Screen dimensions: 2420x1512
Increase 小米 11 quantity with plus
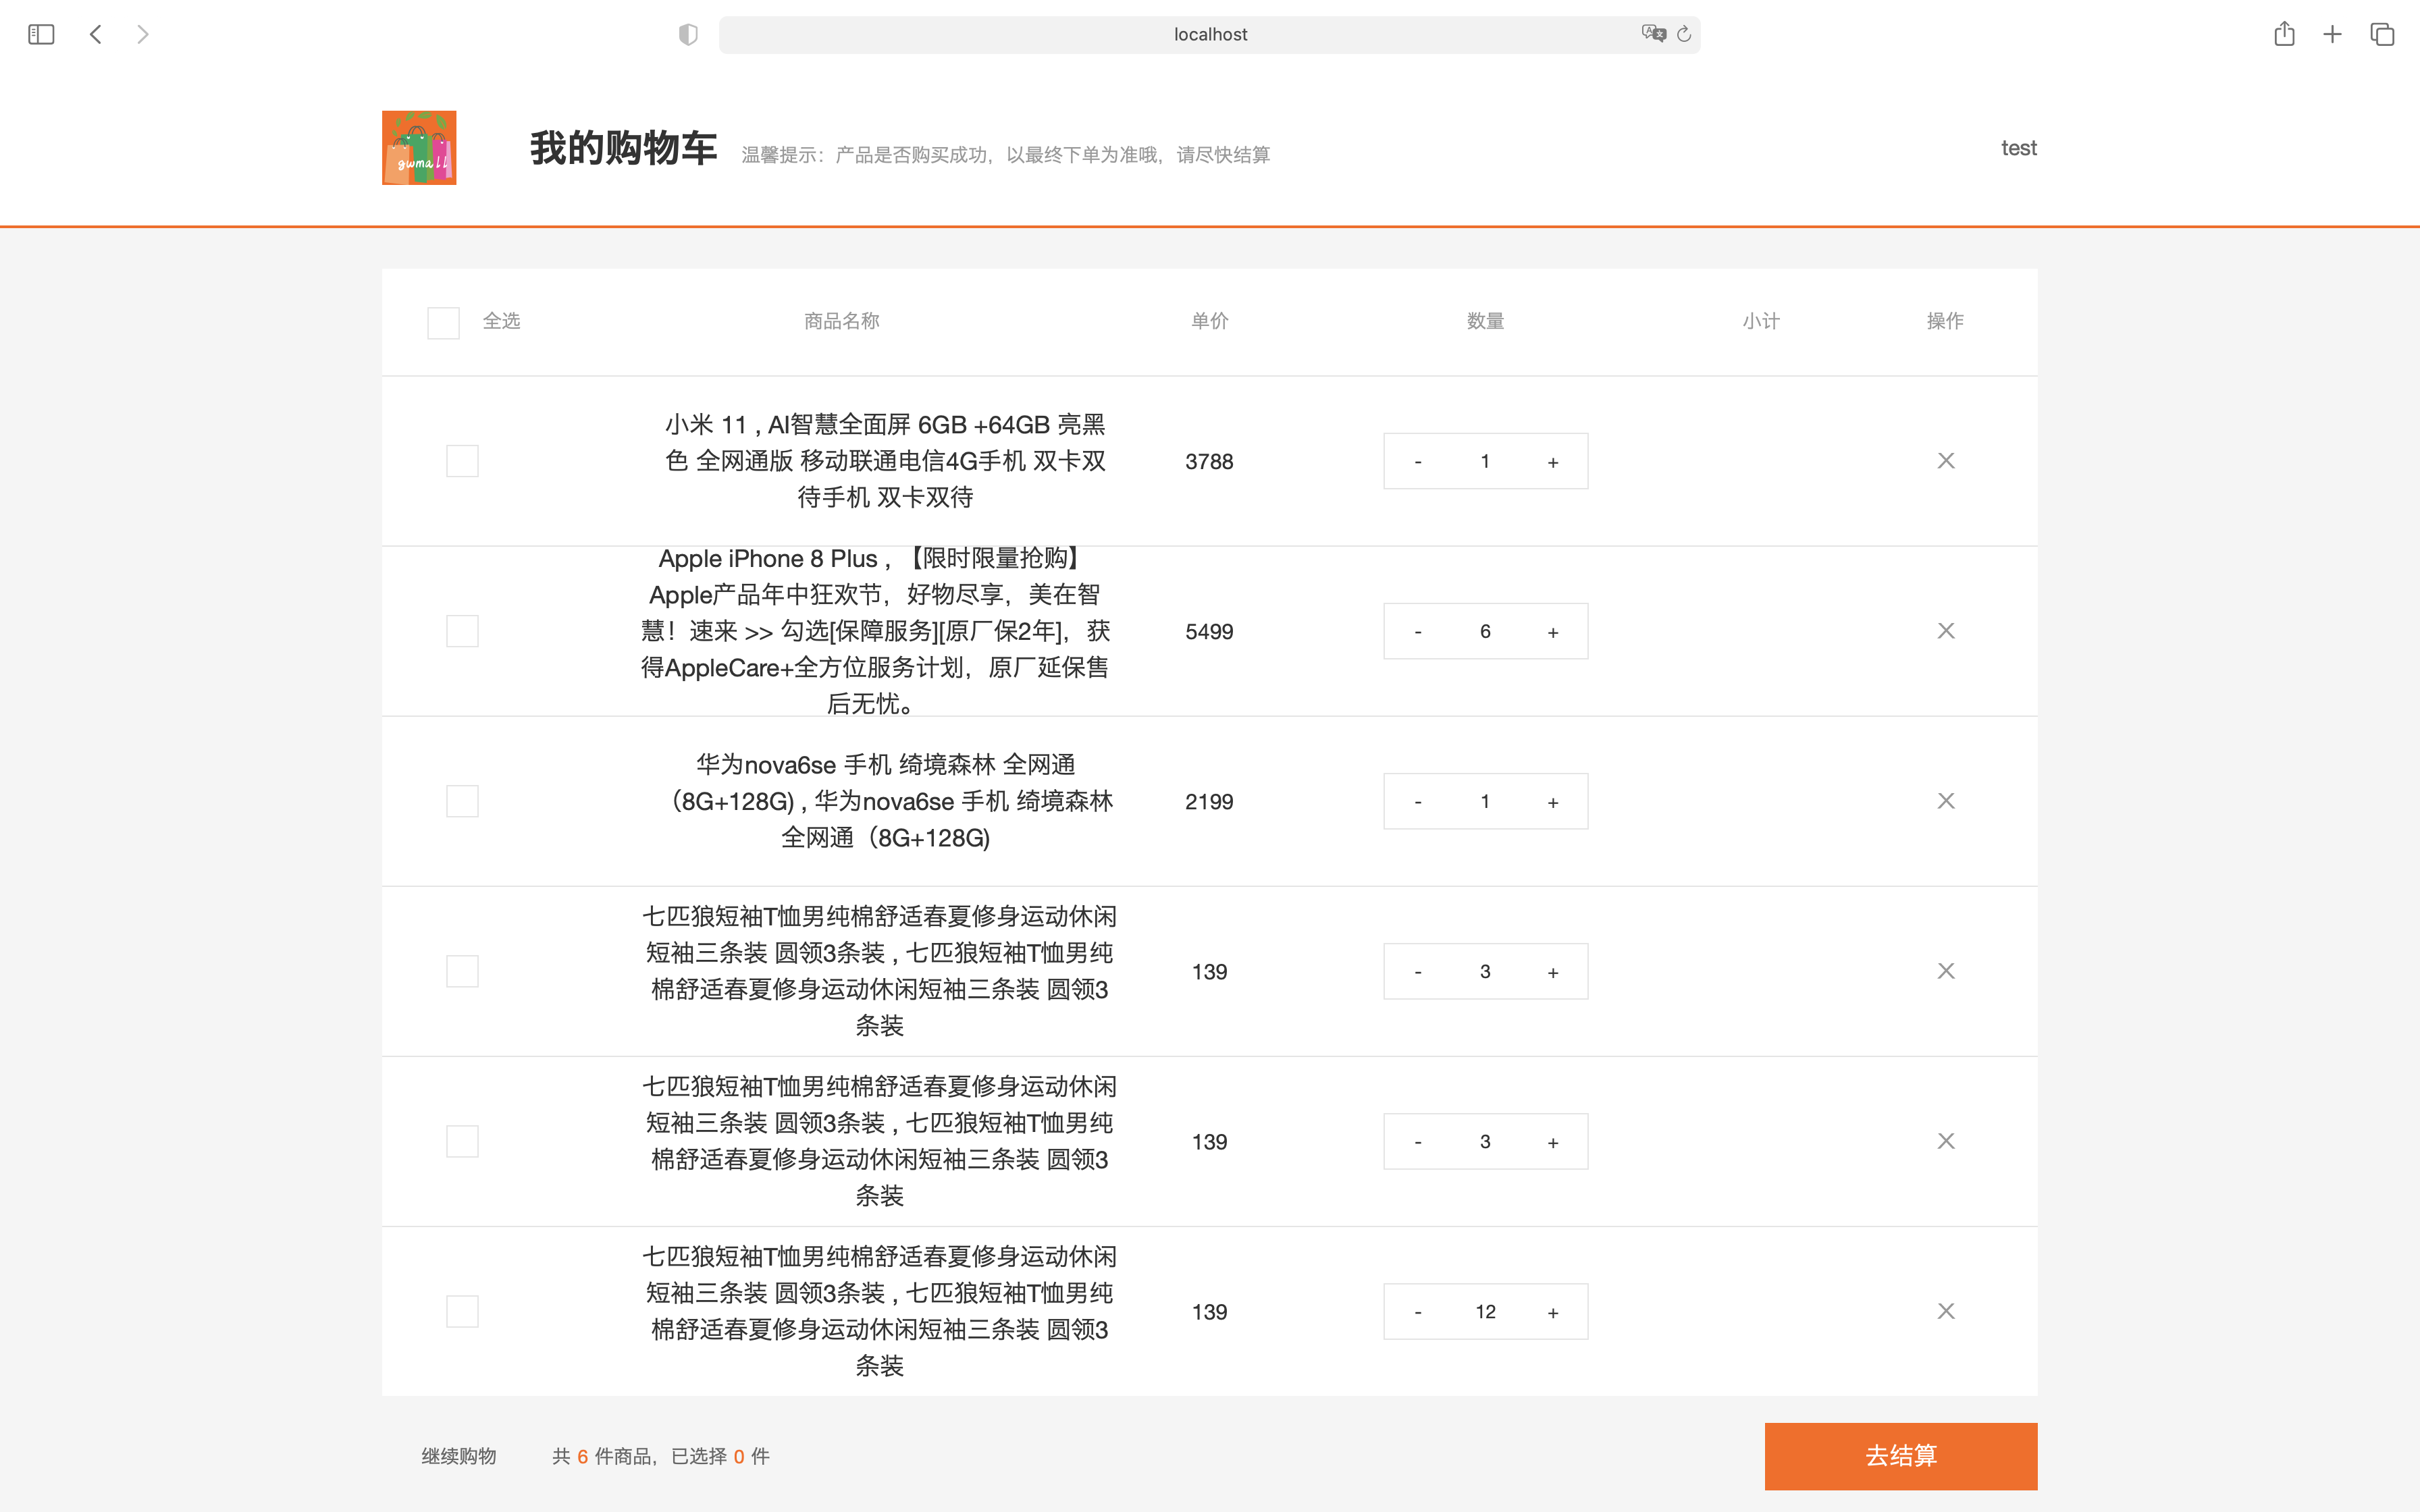(x=1552, y=462)
